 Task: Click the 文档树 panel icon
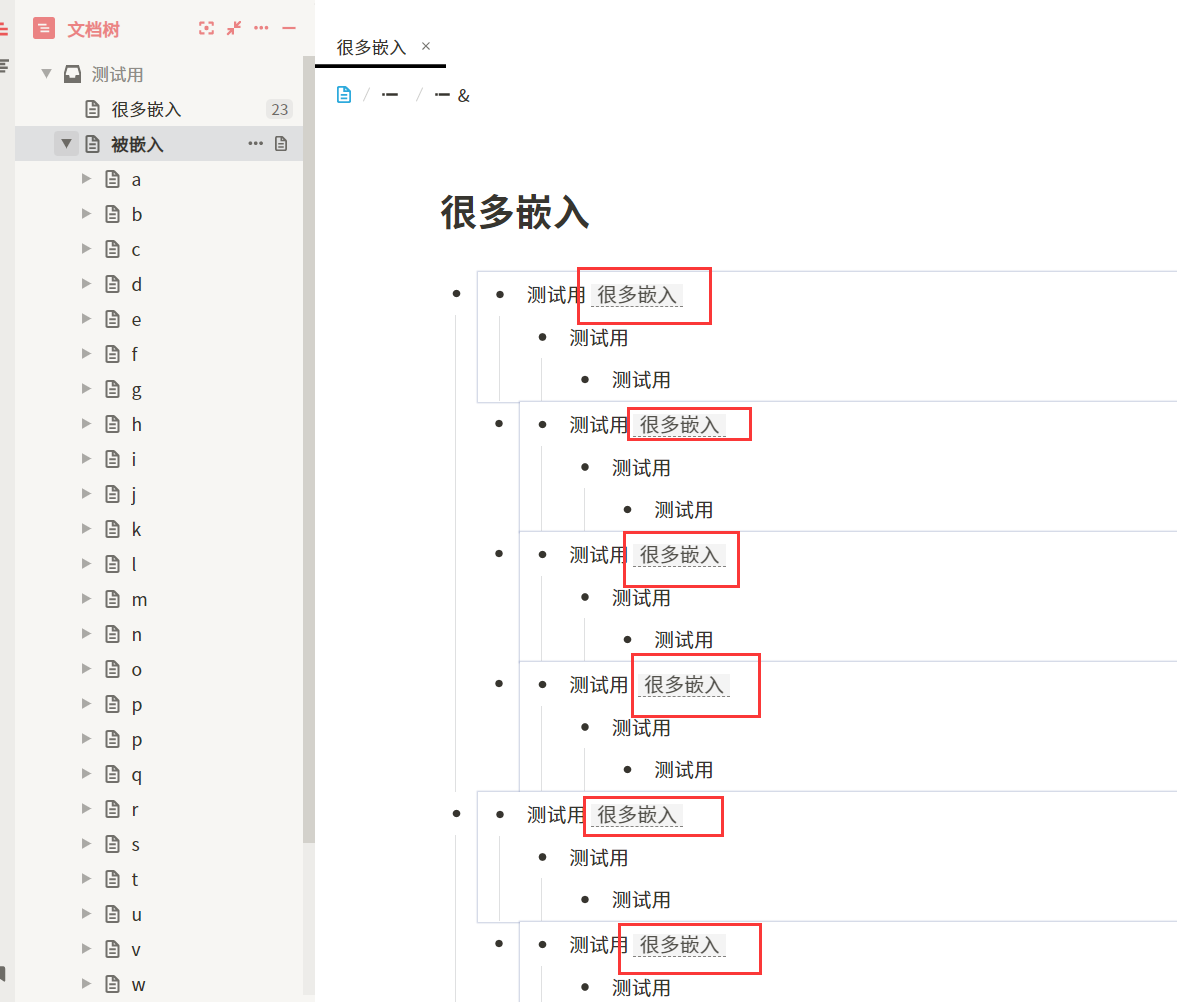[x=44, y=29]
